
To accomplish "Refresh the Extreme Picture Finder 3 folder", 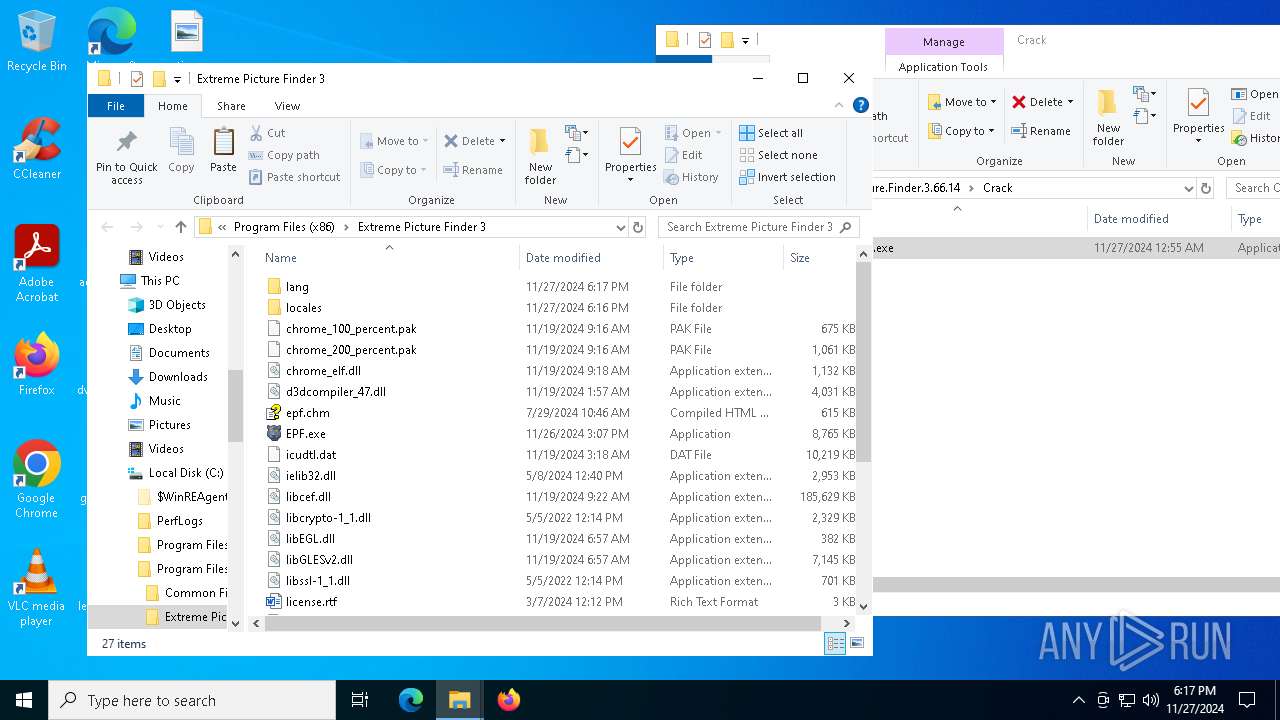I will point(638,227).
